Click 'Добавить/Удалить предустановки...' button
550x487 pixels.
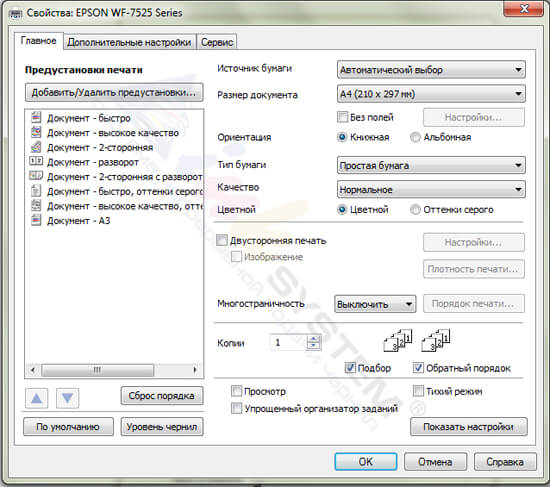114,92
